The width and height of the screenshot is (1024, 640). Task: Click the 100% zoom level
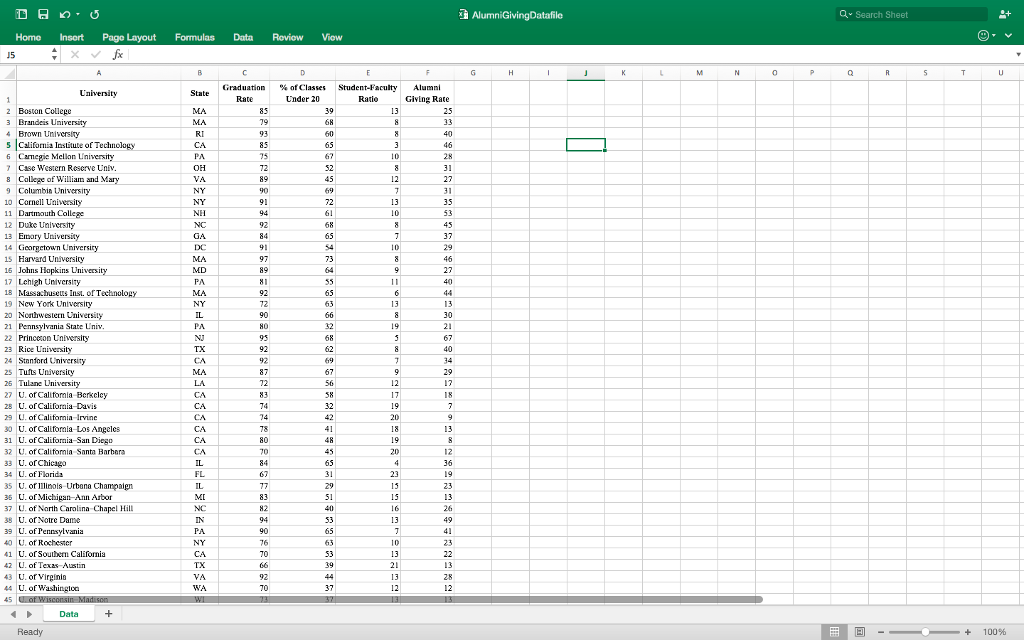click(x=995, y=632)
